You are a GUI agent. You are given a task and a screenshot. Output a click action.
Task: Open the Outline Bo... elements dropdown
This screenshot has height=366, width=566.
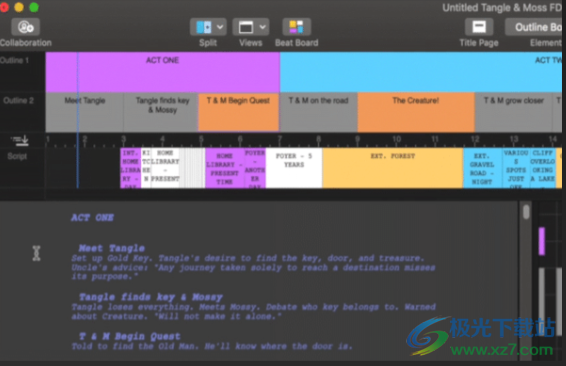click(x=535, y=27)
